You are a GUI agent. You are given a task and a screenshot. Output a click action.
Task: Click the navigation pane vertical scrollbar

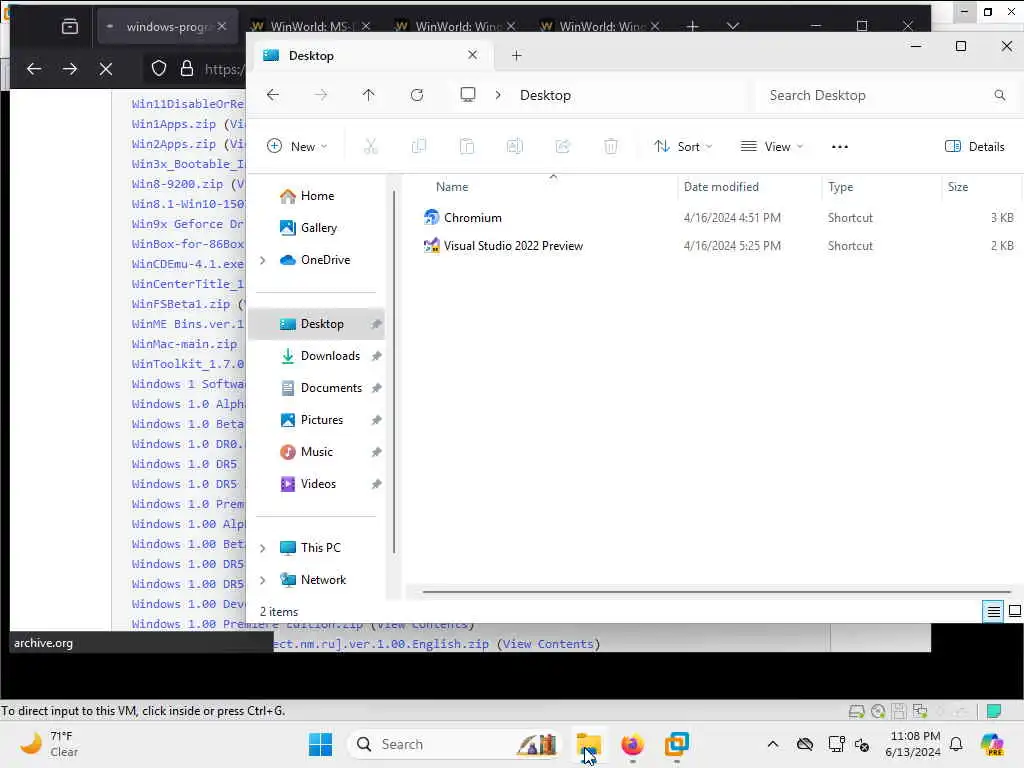click(x=394, y=372)
